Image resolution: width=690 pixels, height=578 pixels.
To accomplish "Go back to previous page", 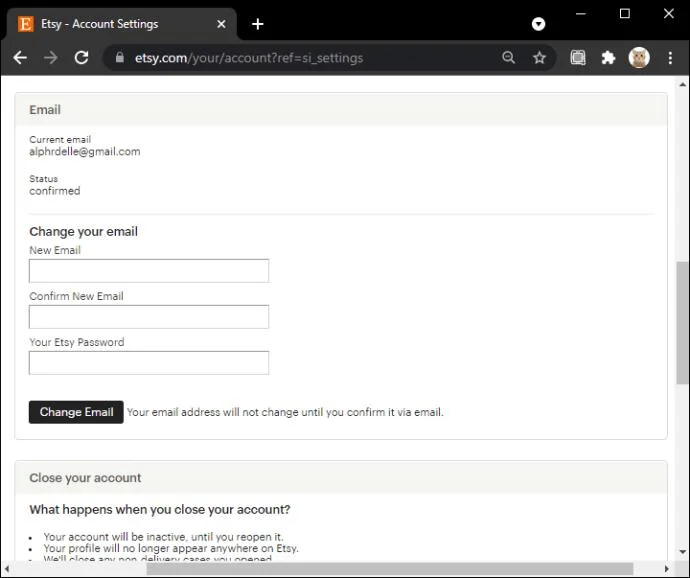I will pyautogui.click(x=20, y=58).
